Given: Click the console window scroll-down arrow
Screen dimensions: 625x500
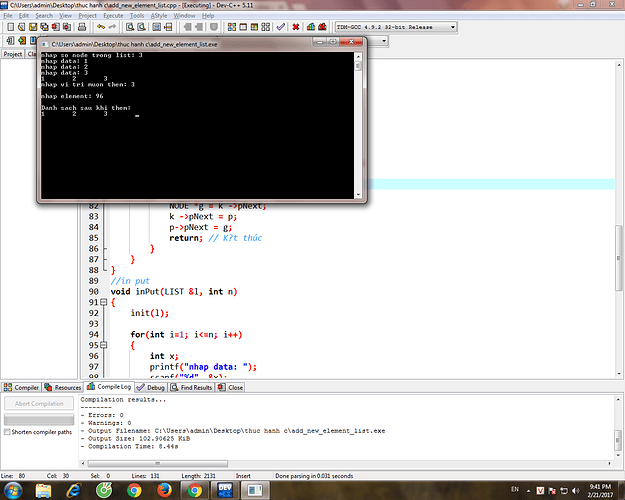Looking at the screenshot, I should [358, 195].
